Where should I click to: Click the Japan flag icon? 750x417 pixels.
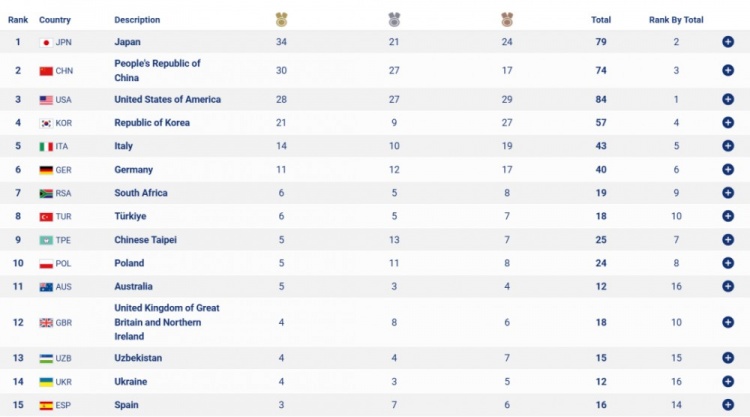45,42
